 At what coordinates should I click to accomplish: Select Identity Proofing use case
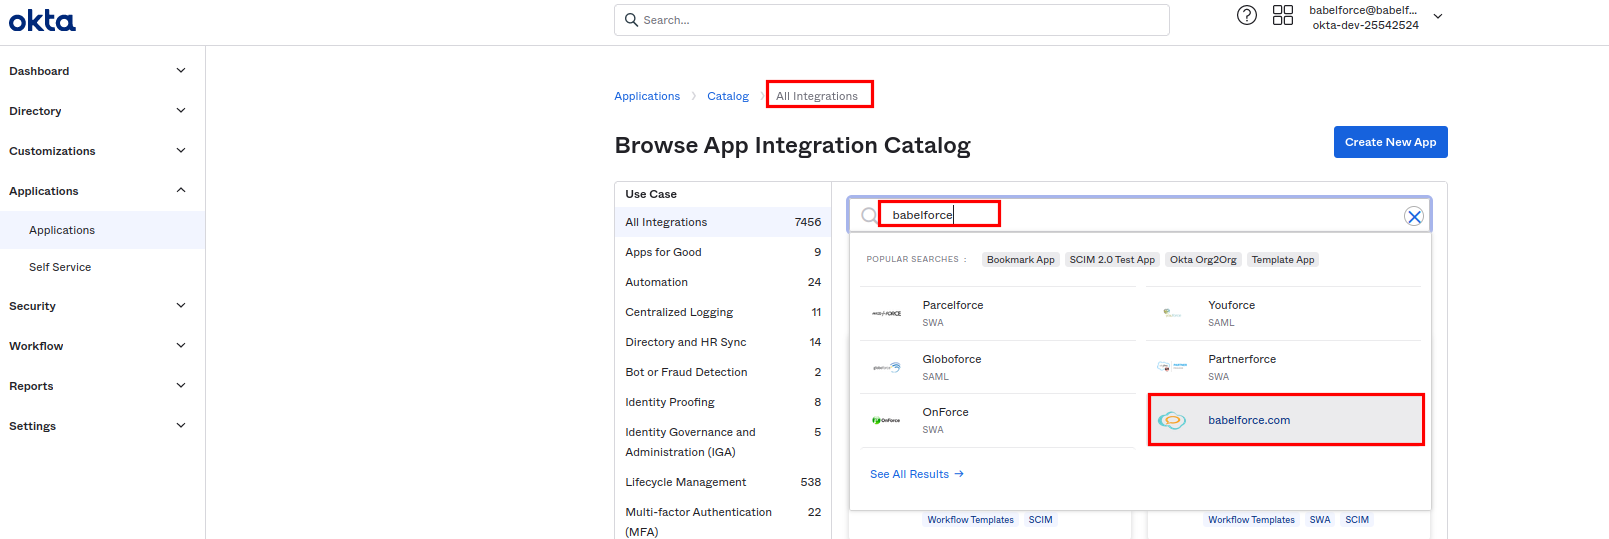(x=723, y=402)
